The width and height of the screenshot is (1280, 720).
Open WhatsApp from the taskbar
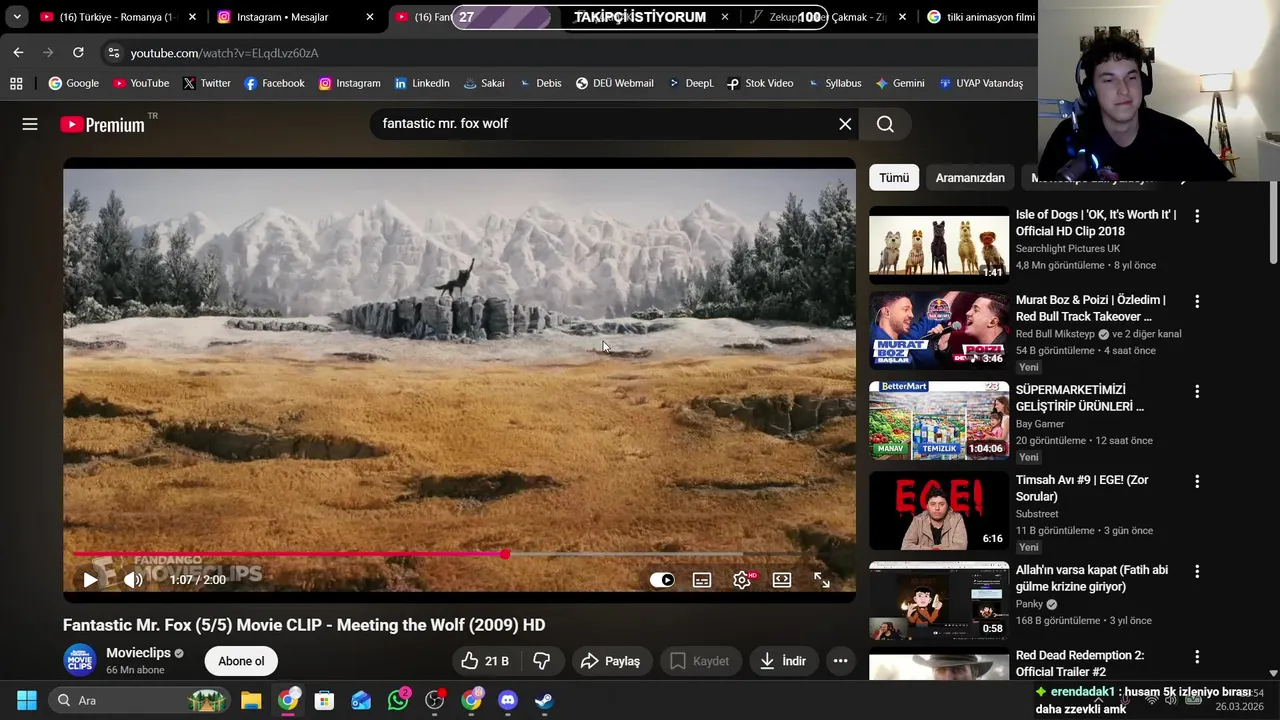(398, 700)
